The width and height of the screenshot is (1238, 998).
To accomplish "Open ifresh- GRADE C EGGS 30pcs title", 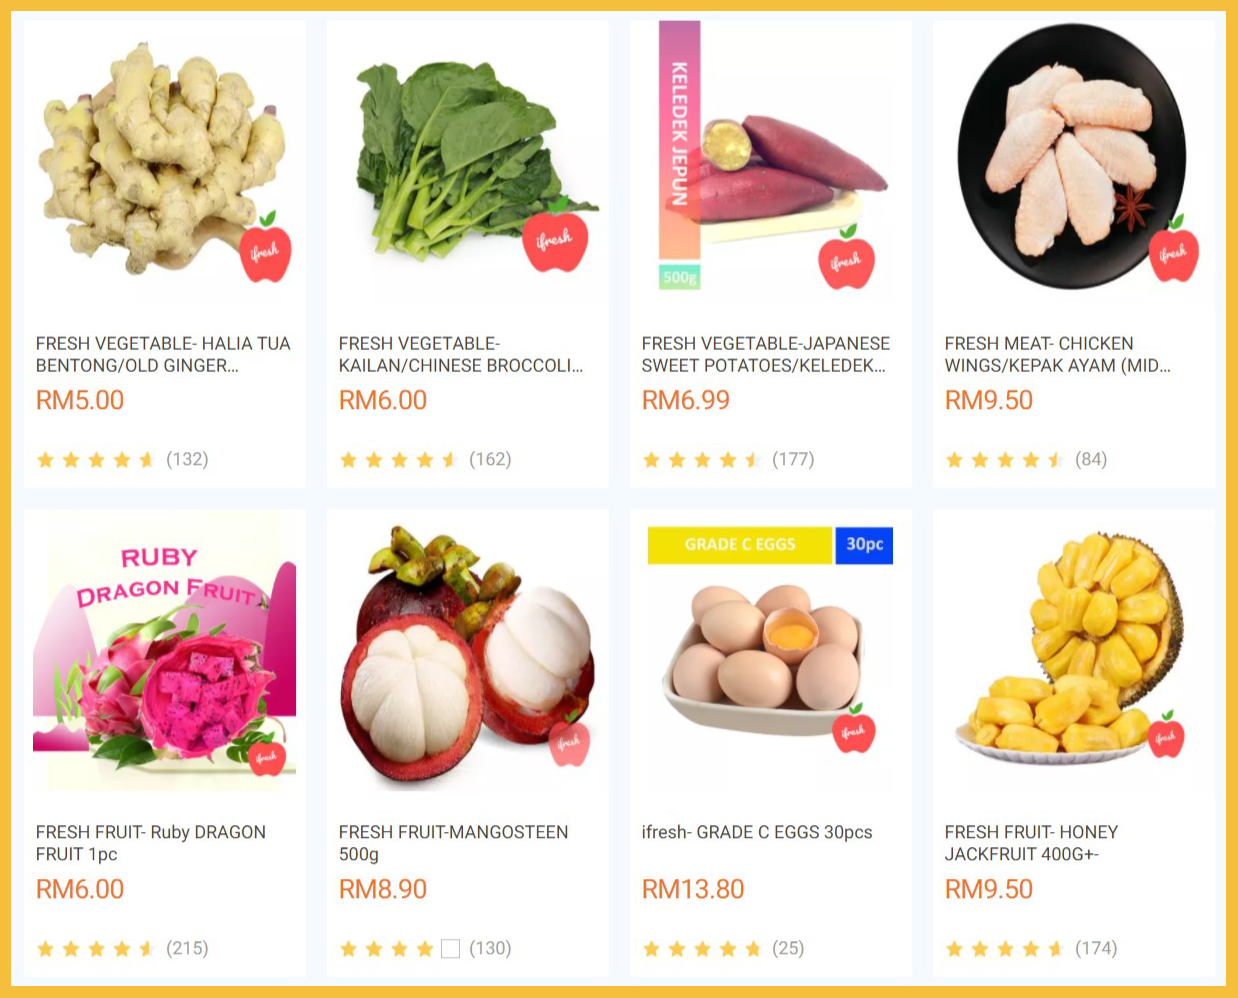I will [x=757, y=832].
